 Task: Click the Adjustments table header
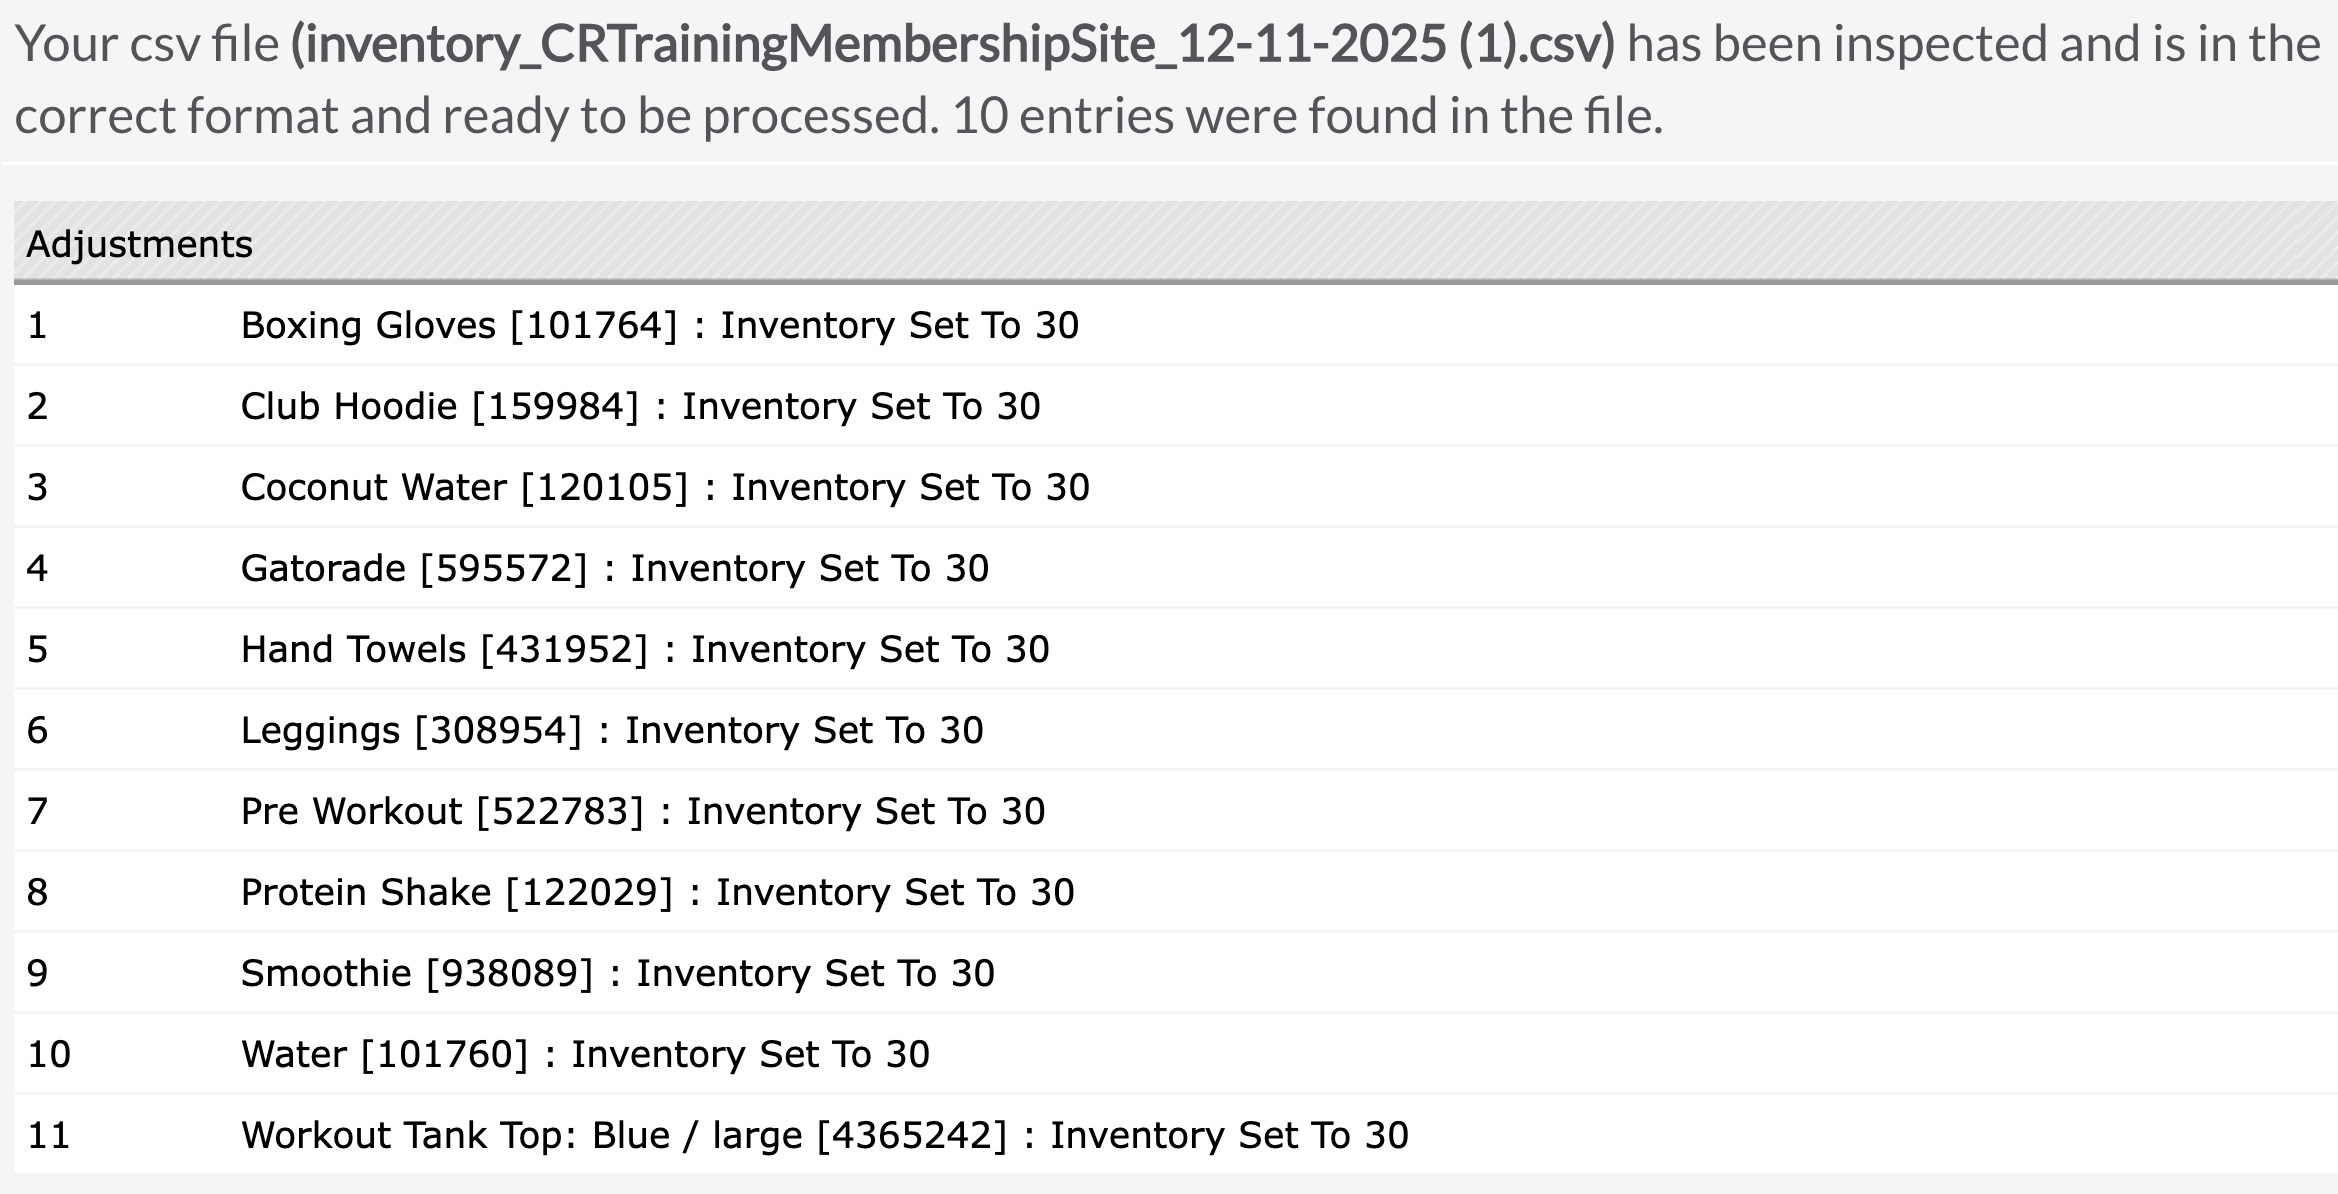pos(1175,243)
